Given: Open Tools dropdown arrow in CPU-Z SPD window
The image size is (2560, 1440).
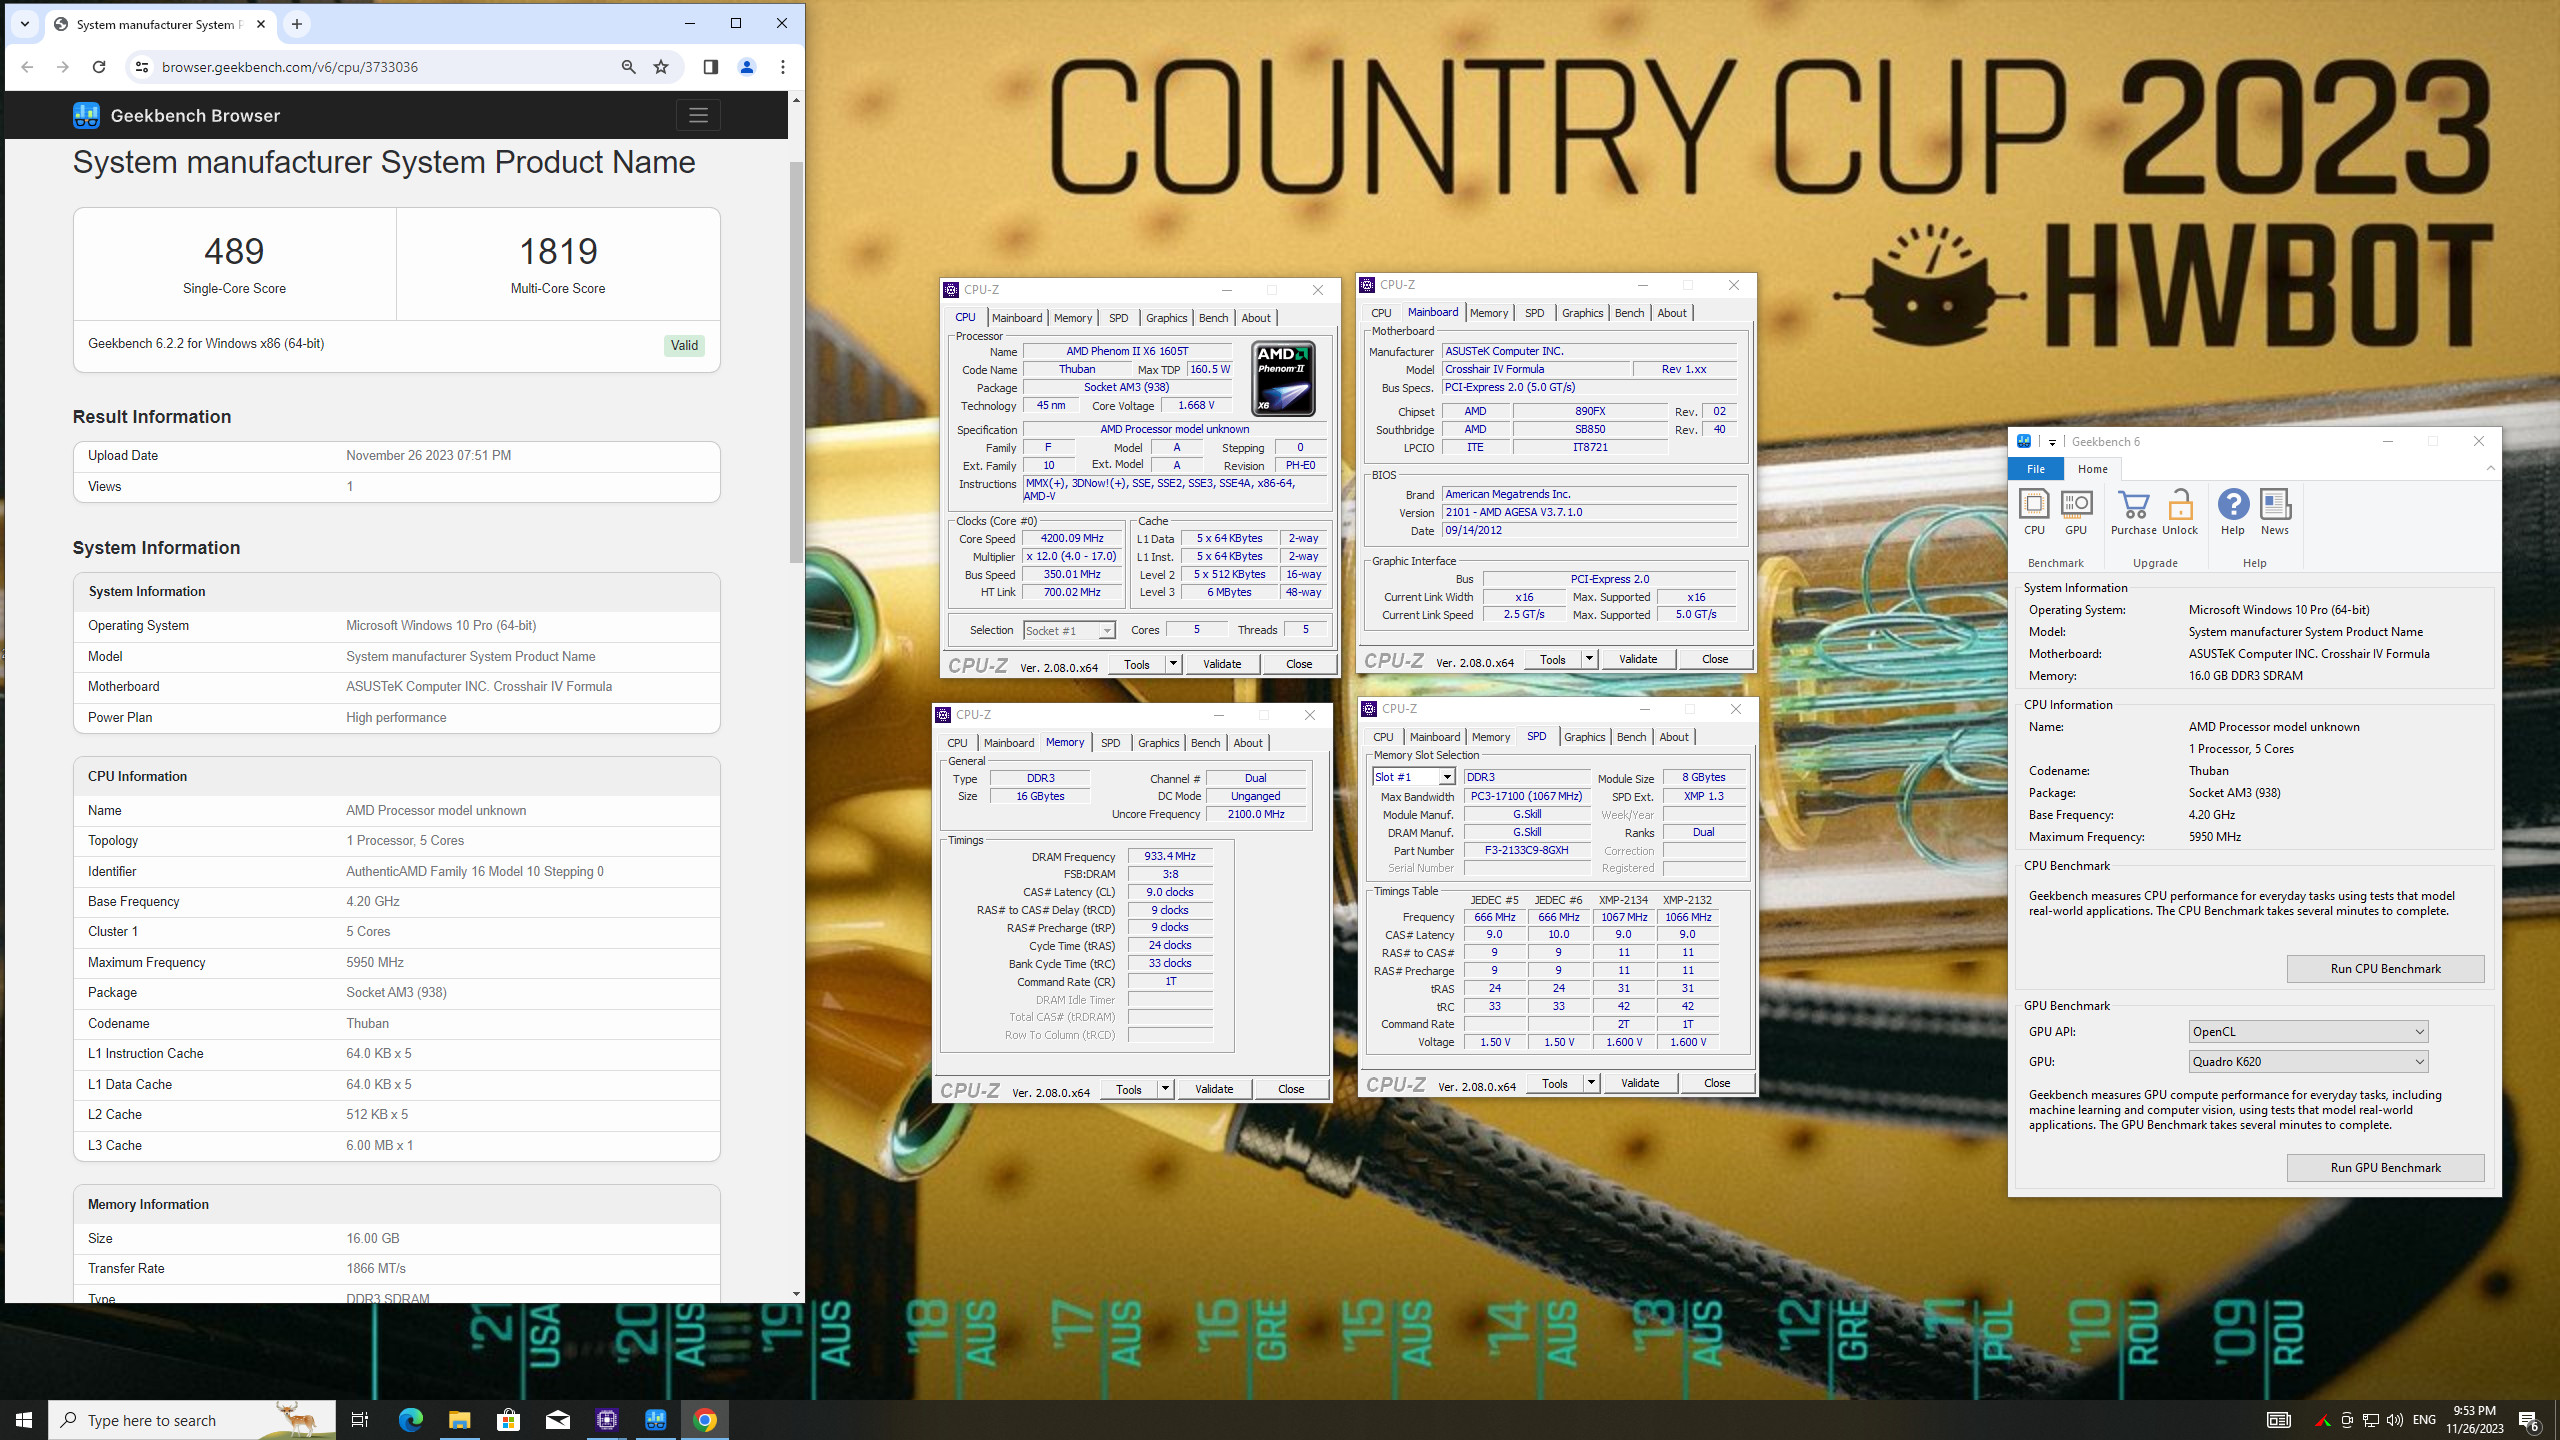Looking at the screenshot, I should point(1591,1083).
